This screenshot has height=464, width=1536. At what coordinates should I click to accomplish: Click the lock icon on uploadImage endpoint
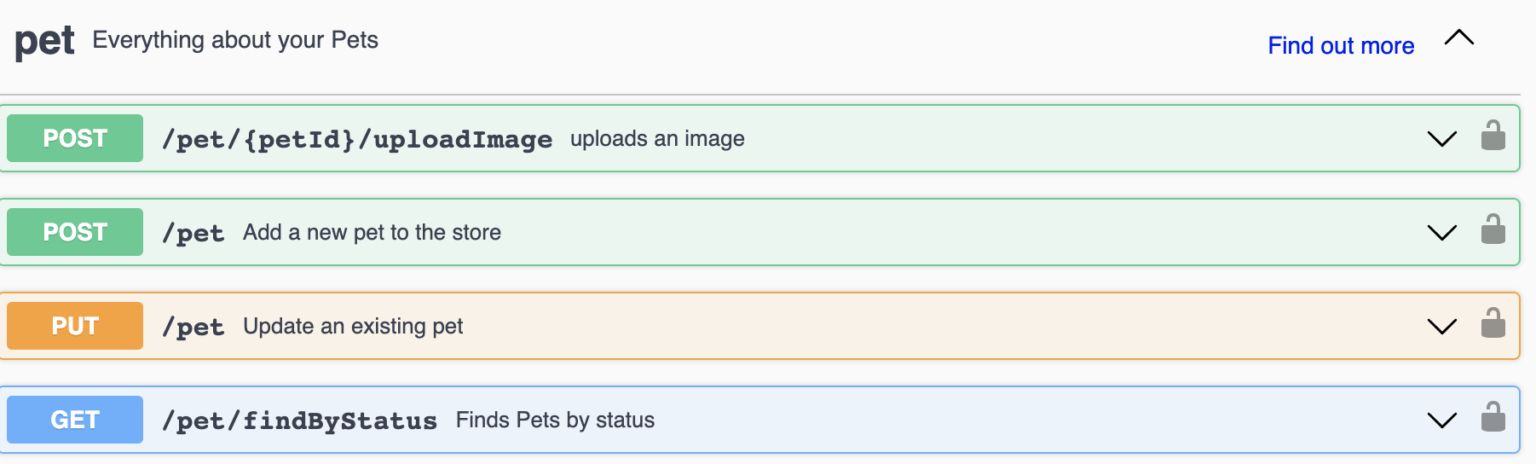coord(1493,136)
